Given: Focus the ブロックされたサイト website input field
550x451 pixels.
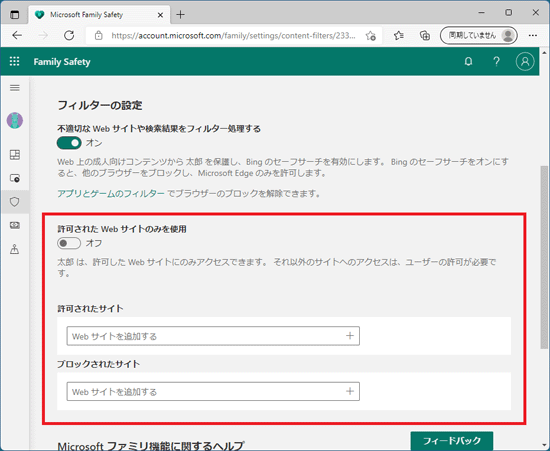Looking at the screenshot, I should coord(213,391).
